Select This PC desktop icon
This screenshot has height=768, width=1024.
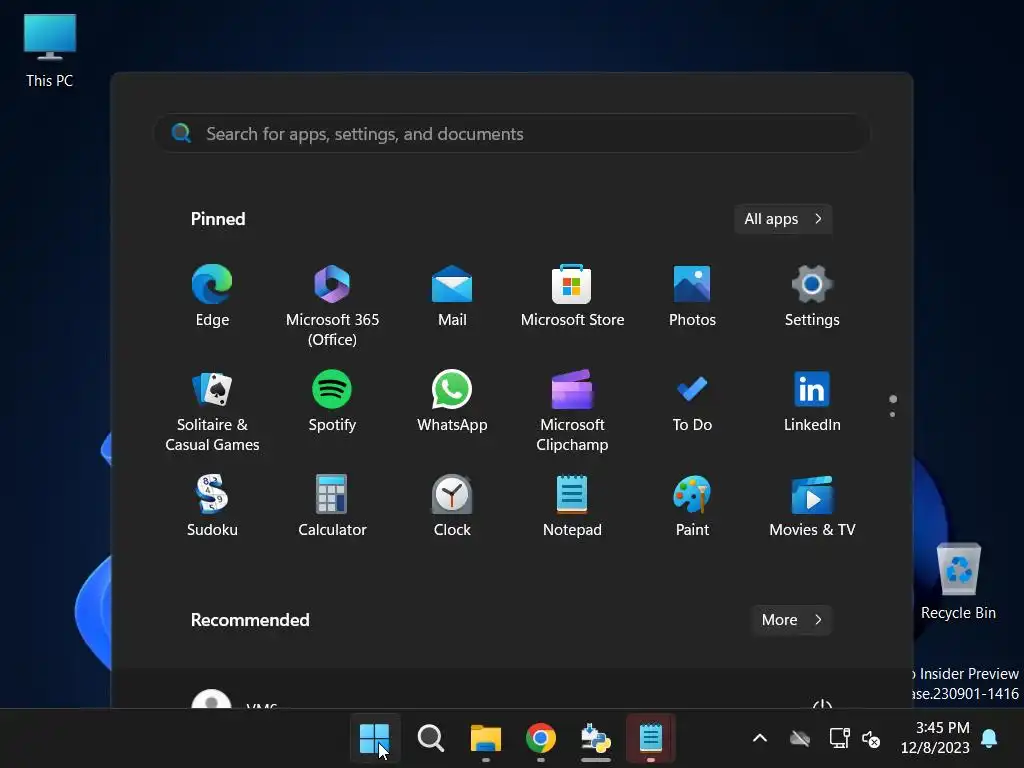(50, 51)
